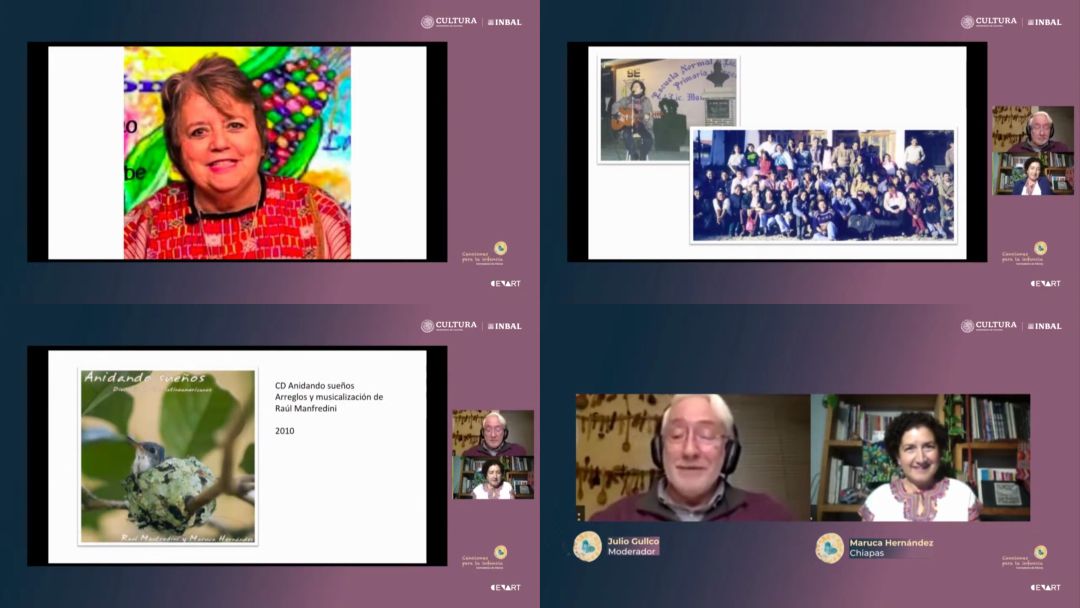
Task: Click the CENART logo in the top-right panel
Action: pyautogui.click(x=1045, y=283)
